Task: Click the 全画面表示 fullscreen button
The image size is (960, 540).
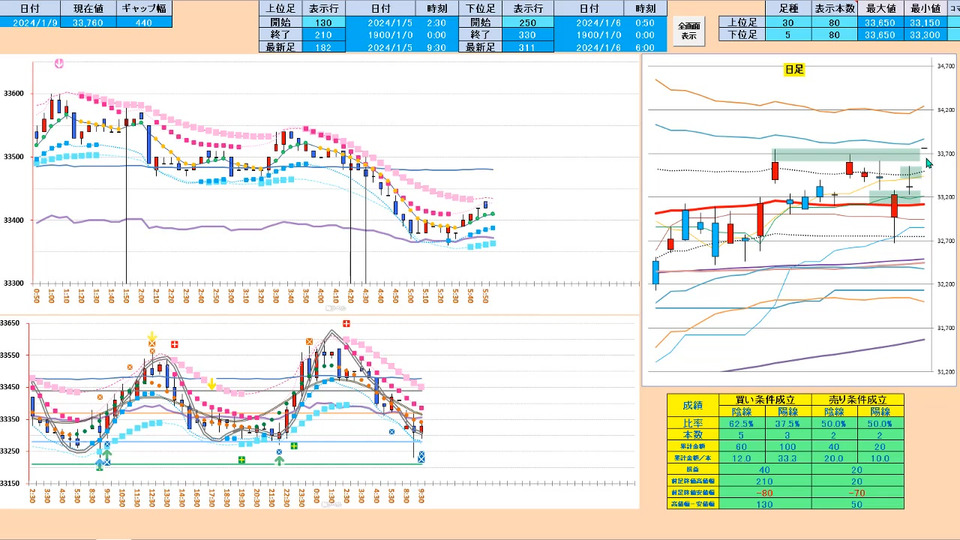Action: click(x=689, y=31)
